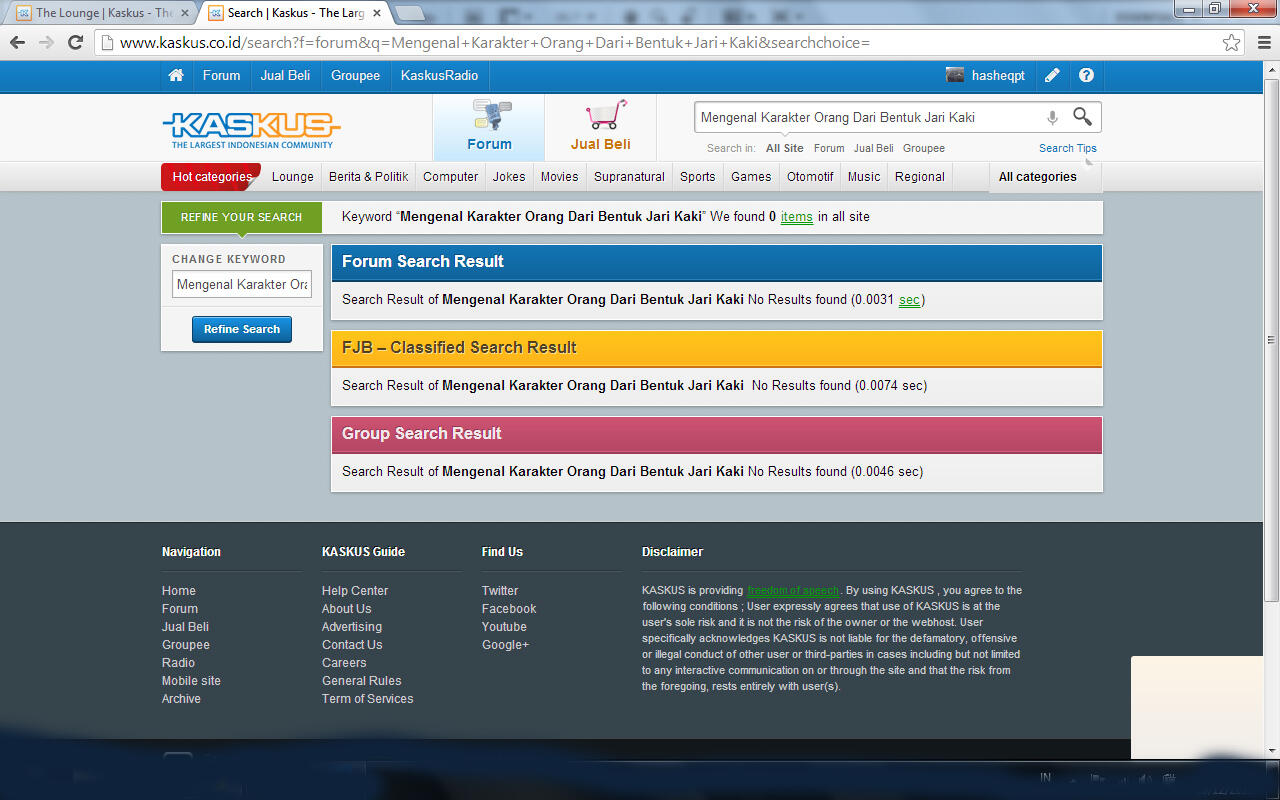Open the Term of Services footer link

tap(368, 699)
